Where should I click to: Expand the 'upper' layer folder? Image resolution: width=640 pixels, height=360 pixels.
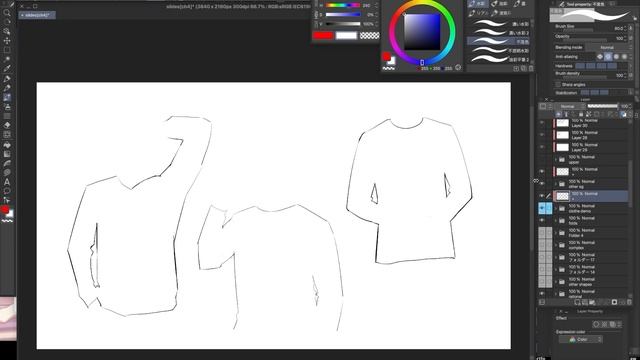coord(556,160)
